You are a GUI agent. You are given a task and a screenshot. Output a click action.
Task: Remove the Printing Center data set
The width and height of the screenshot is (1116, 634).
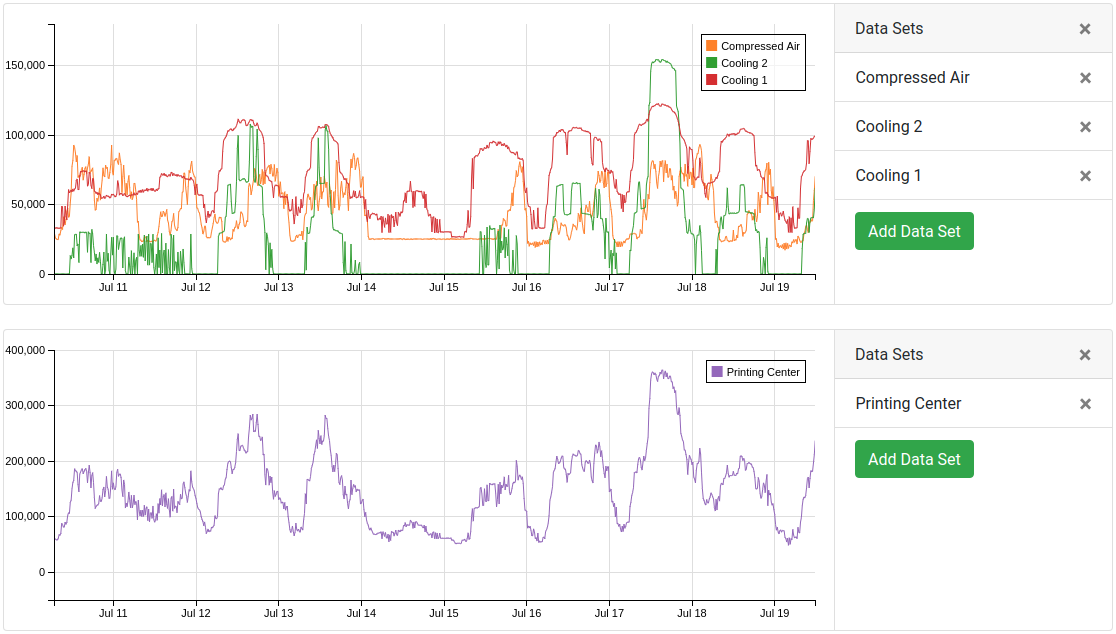pyautogui.click(x=1085, y=404)
